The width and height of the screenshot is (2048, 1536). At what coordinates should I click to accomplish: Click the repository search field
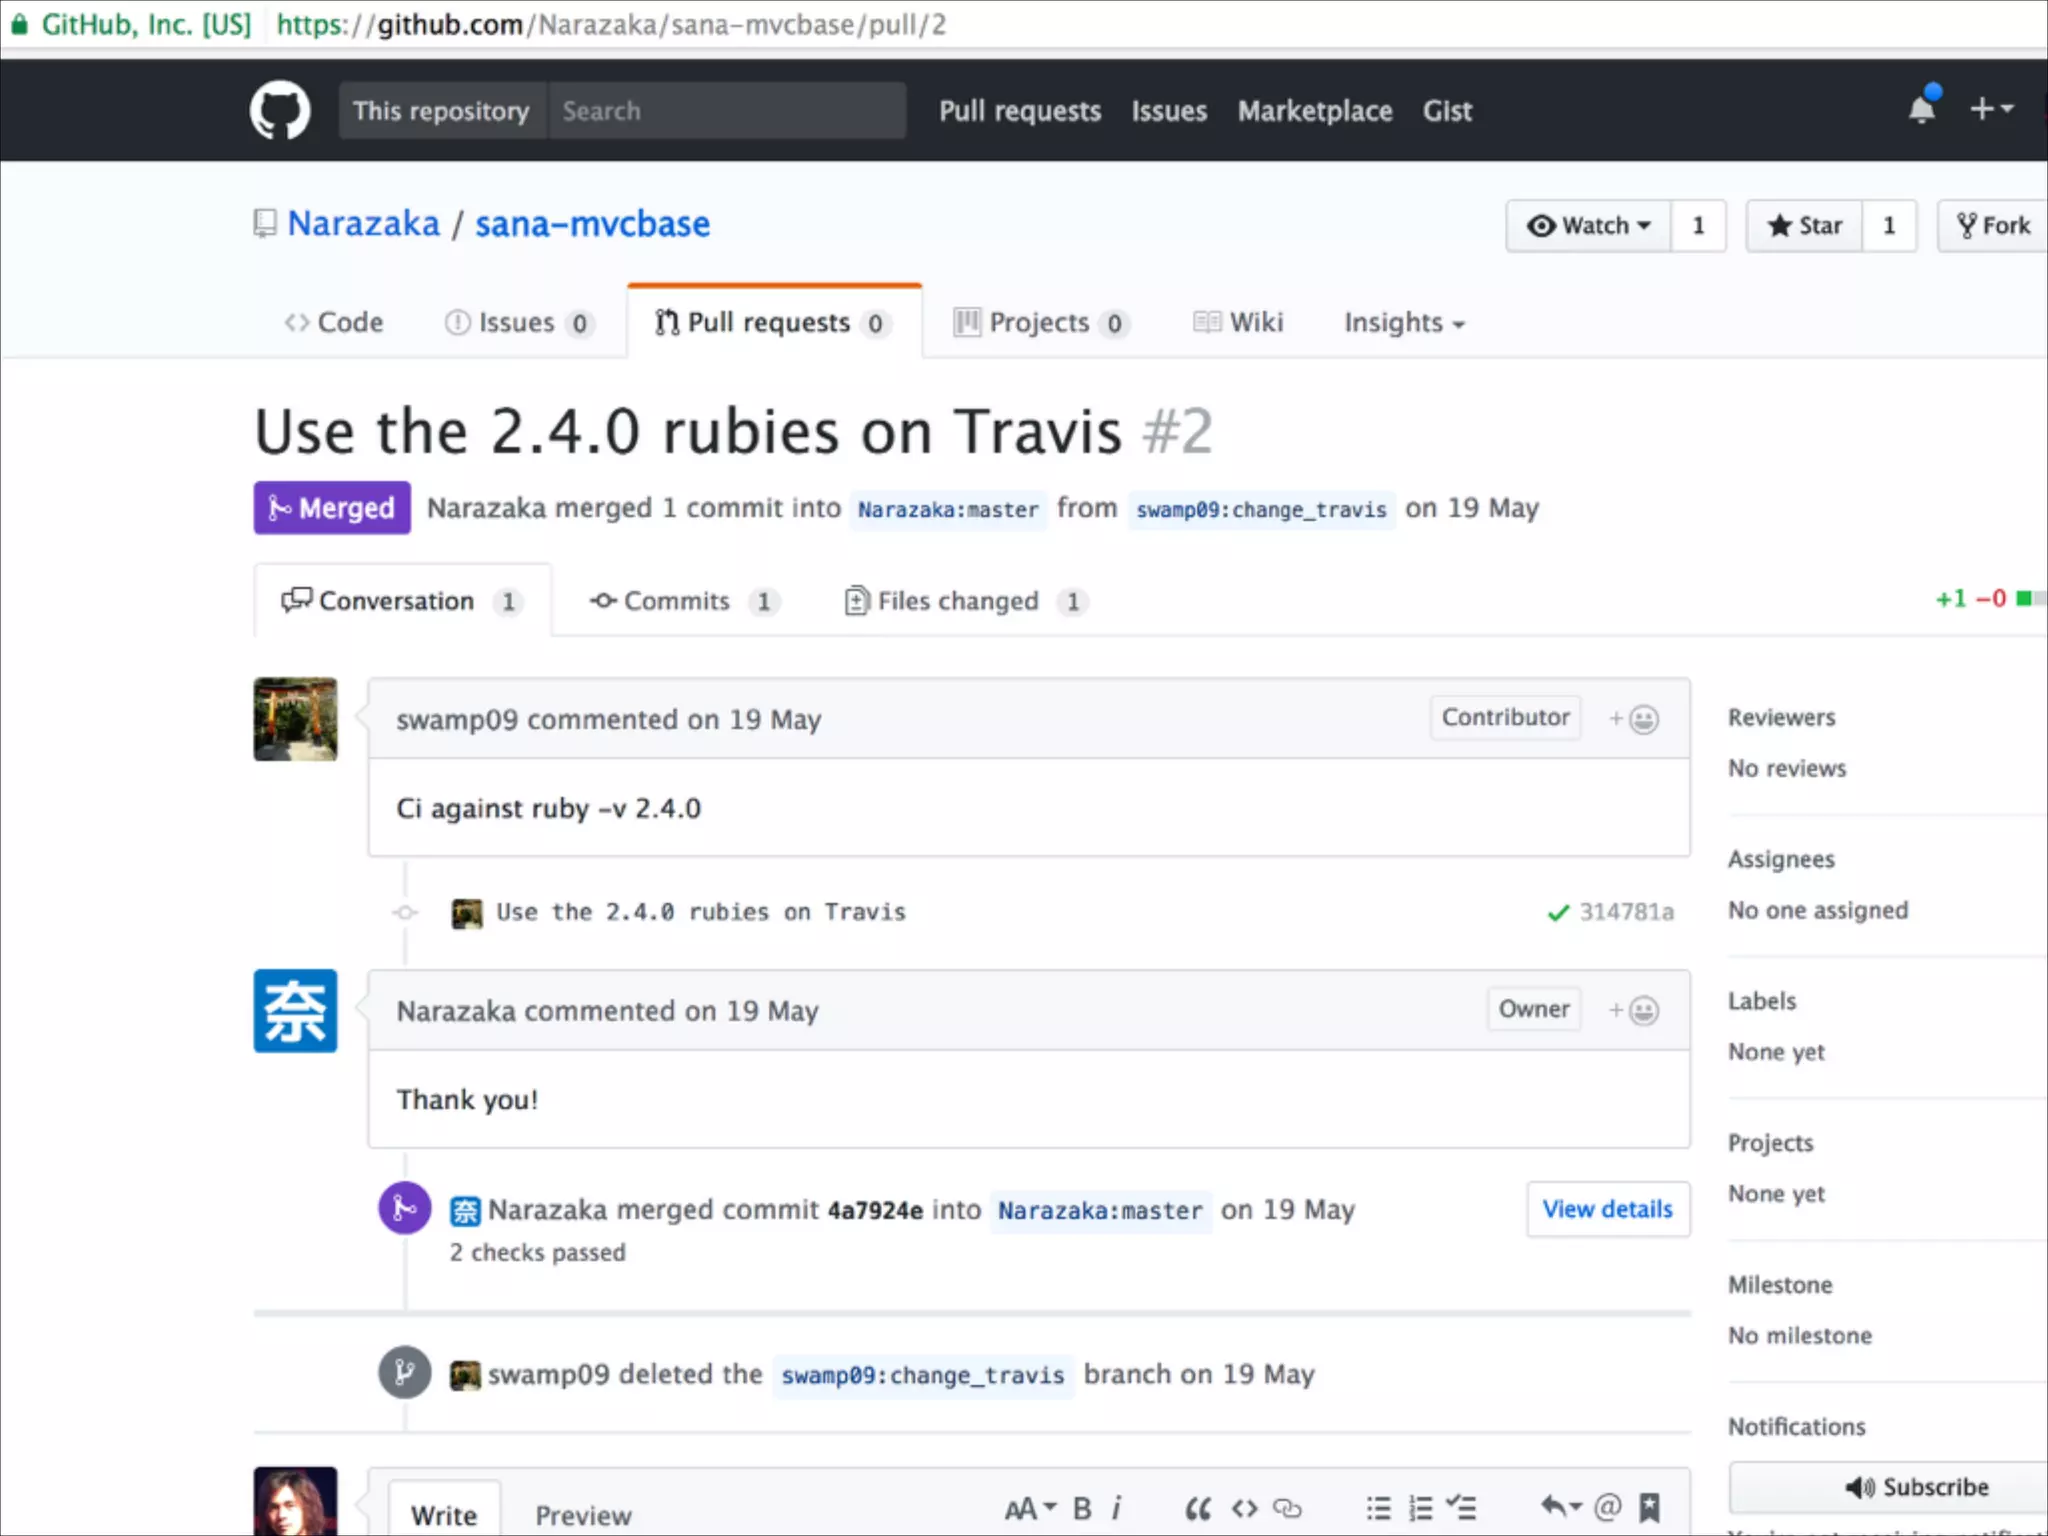click(727, 111)
